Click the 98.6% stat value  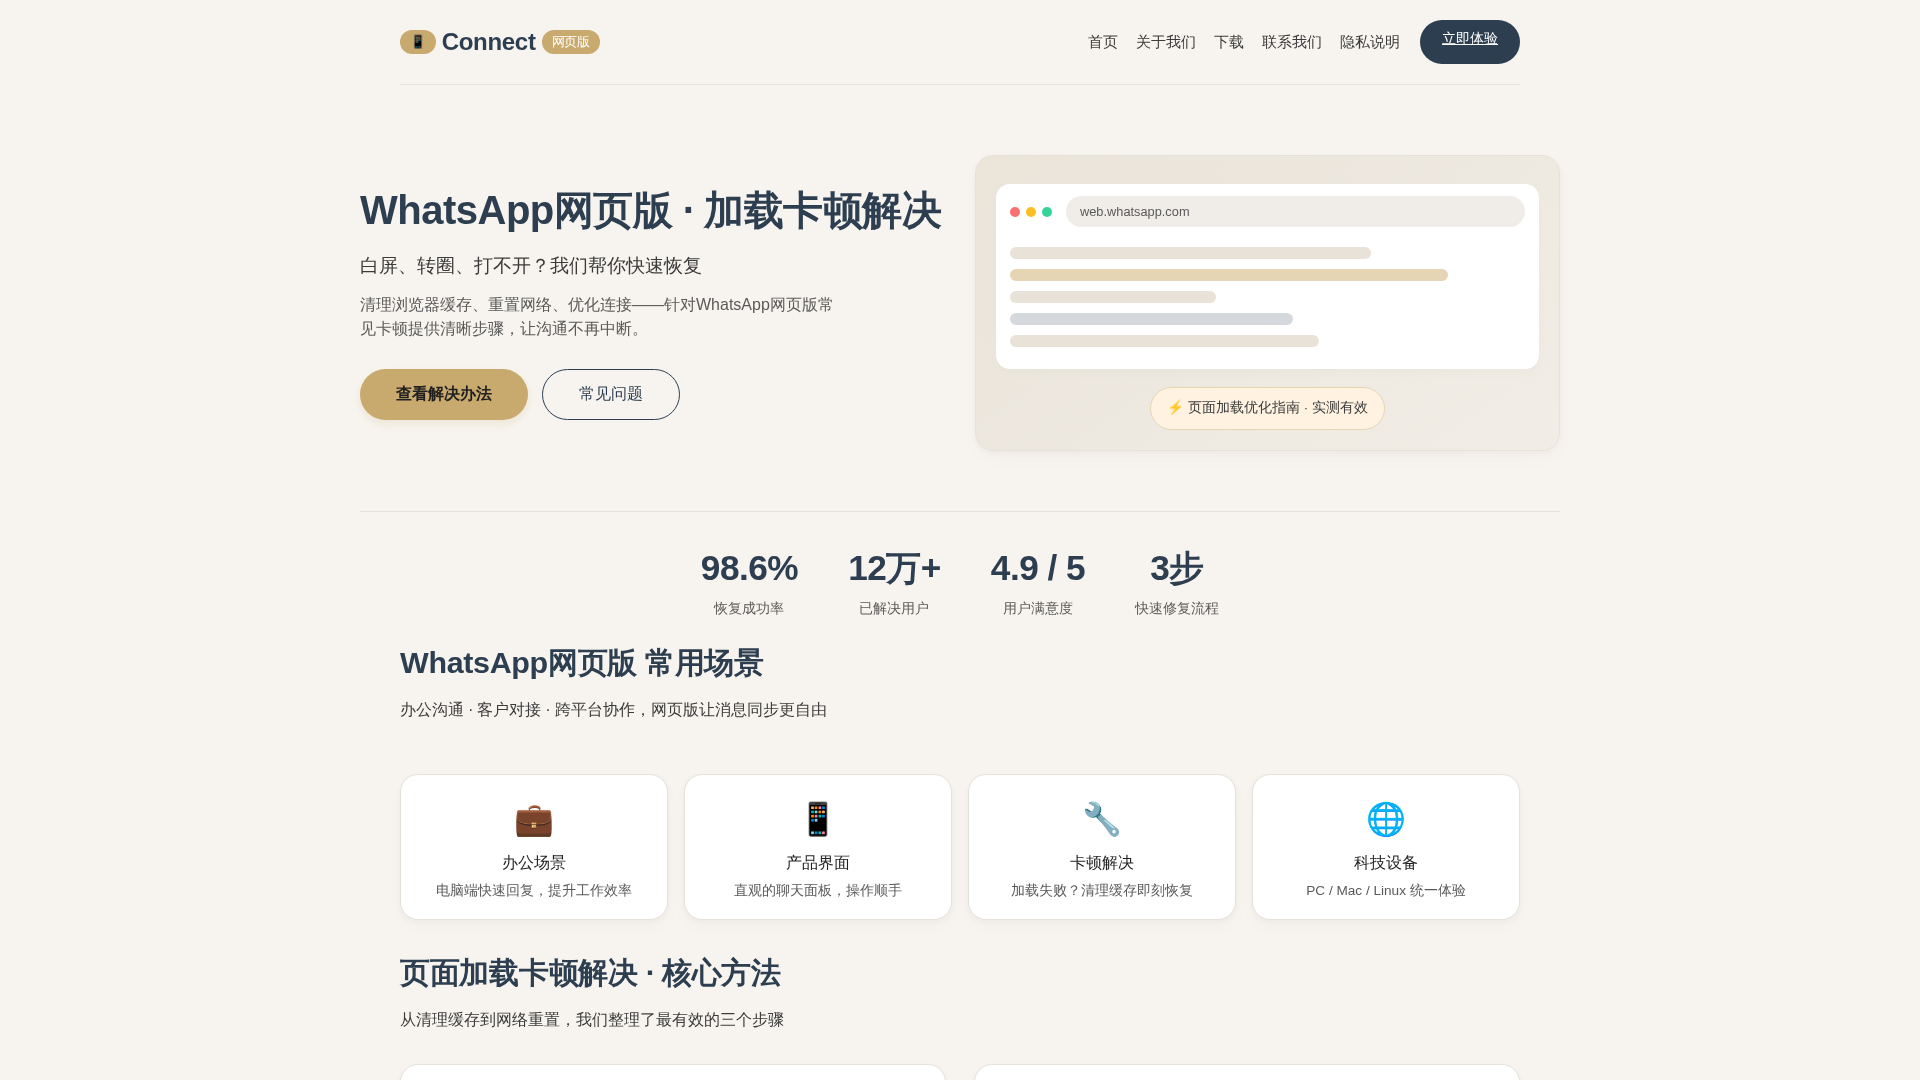(749, 568)
